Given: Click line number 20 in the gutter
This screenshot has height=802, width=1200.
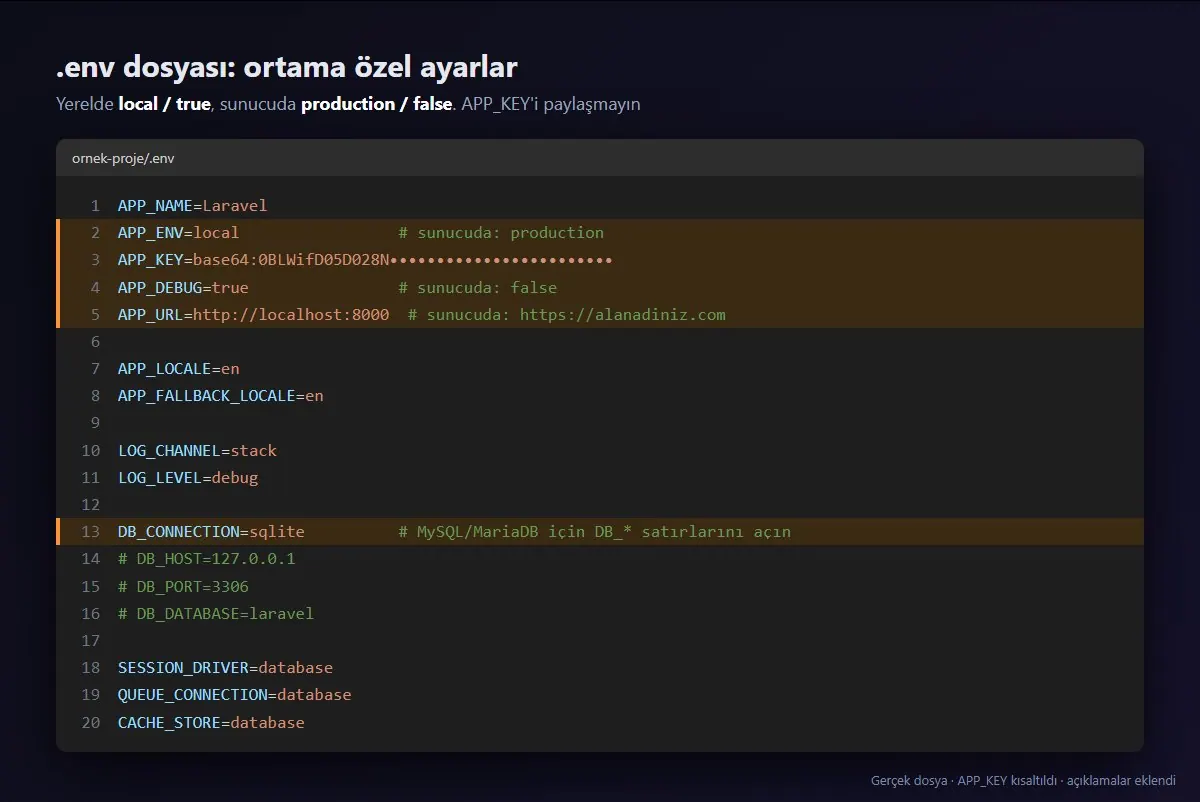Looking at the screenshot, I should [91, 722].
